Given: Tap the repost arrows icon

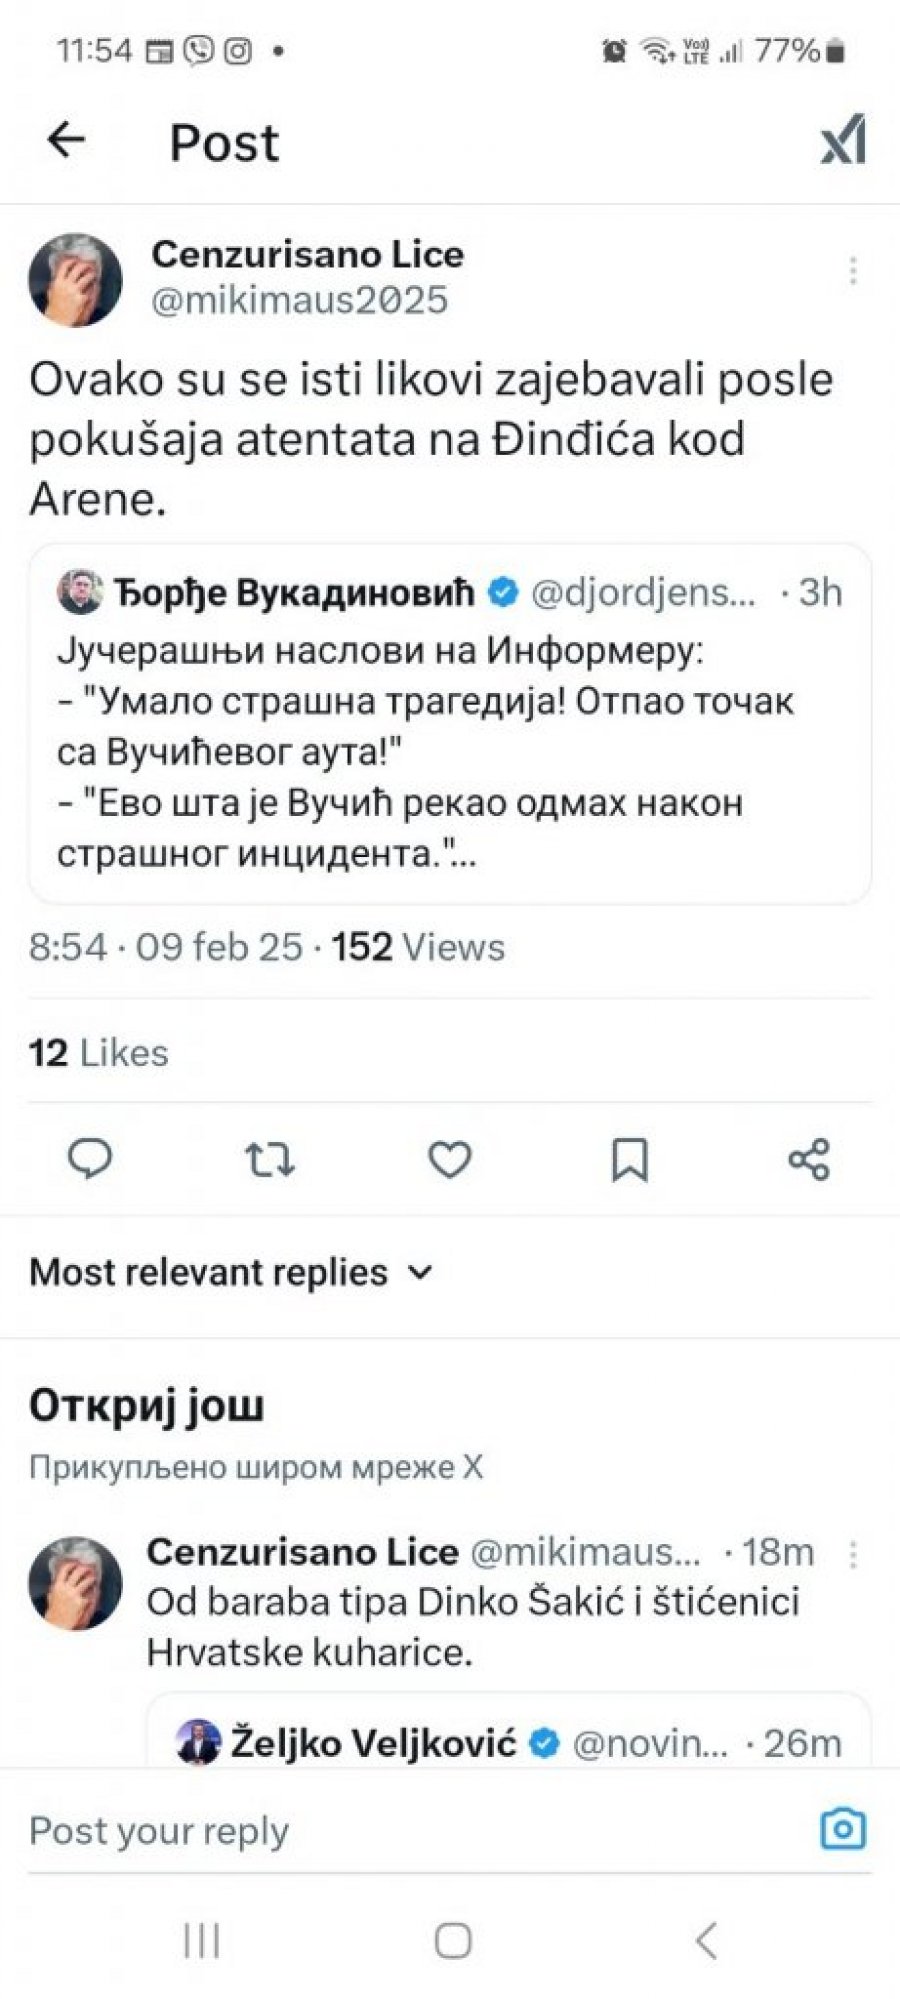Looking at the screenshot, I should (x=270, y=1160).
